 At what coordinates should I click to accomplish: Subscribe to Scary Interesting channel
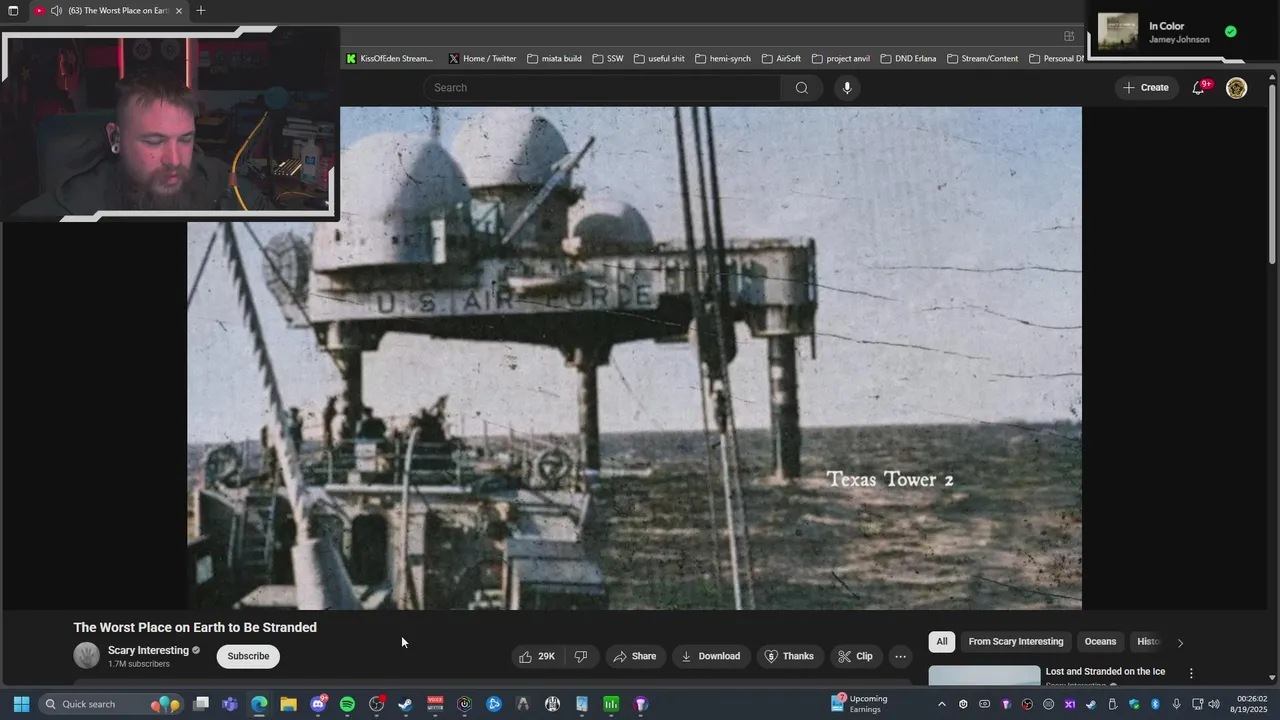coord(248,657)
